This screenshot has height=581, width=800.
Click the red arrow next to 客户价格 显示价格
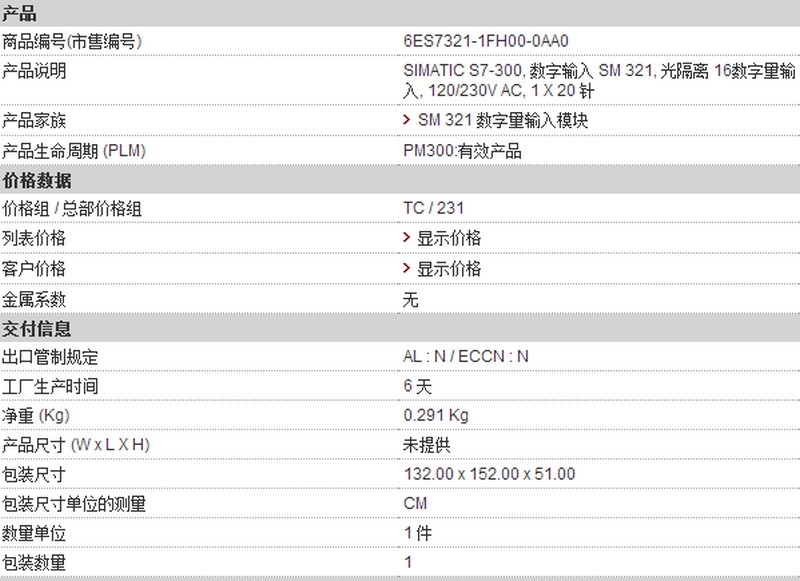pyautogui.click(x=407, y=267)
